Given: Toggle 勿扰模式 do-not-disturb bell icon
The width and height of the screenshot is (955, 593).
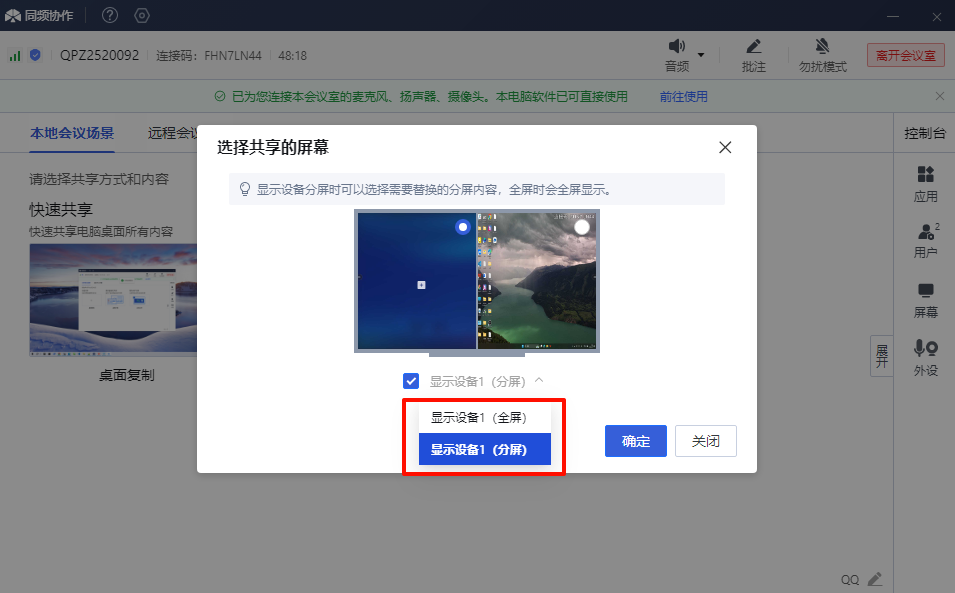Looking at the screenshot, I should click(x=822, y=47).
